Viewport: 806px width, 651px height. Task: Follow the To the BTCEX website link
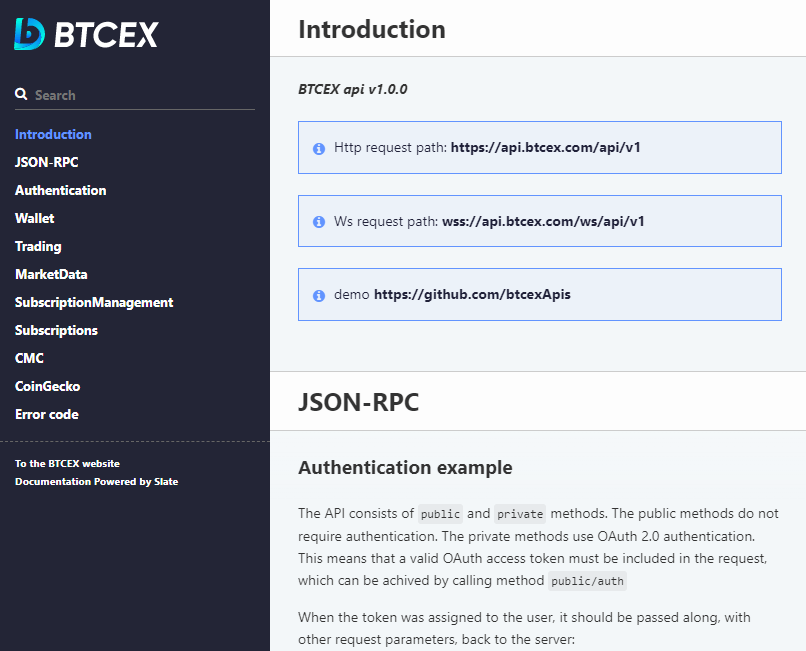pos(67,463)
